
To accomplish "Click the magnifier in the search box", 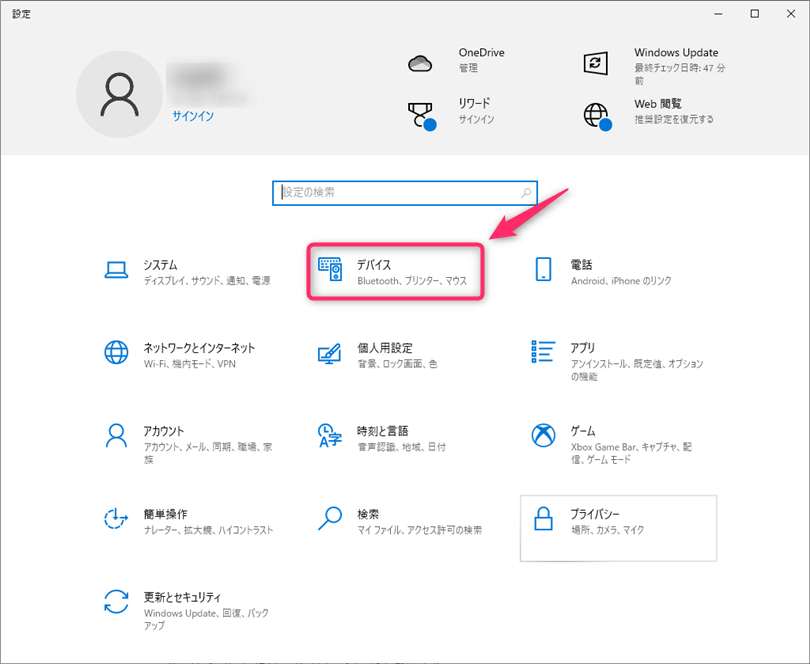I will point(526,193).
